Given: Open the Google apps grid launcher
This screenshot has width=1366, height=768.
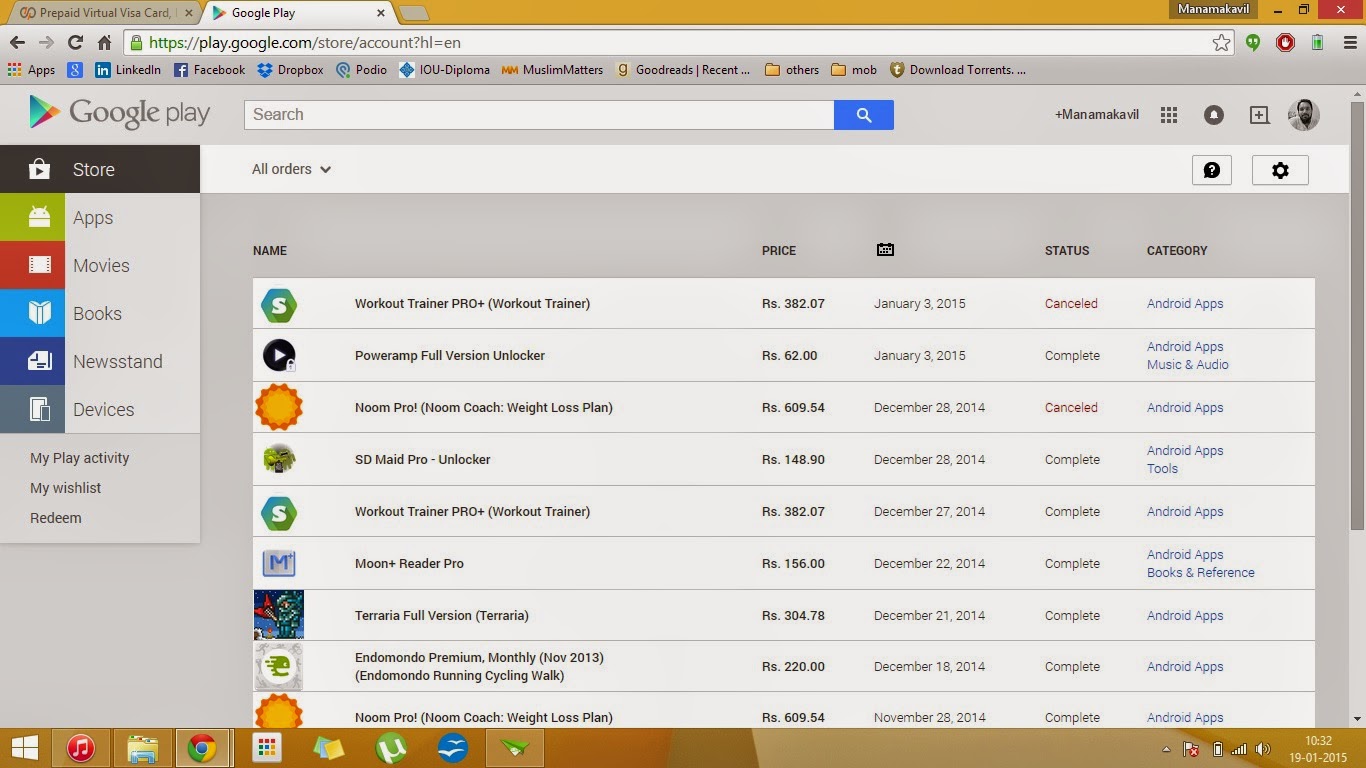Looking at the screenshot, I should 1169,115.
